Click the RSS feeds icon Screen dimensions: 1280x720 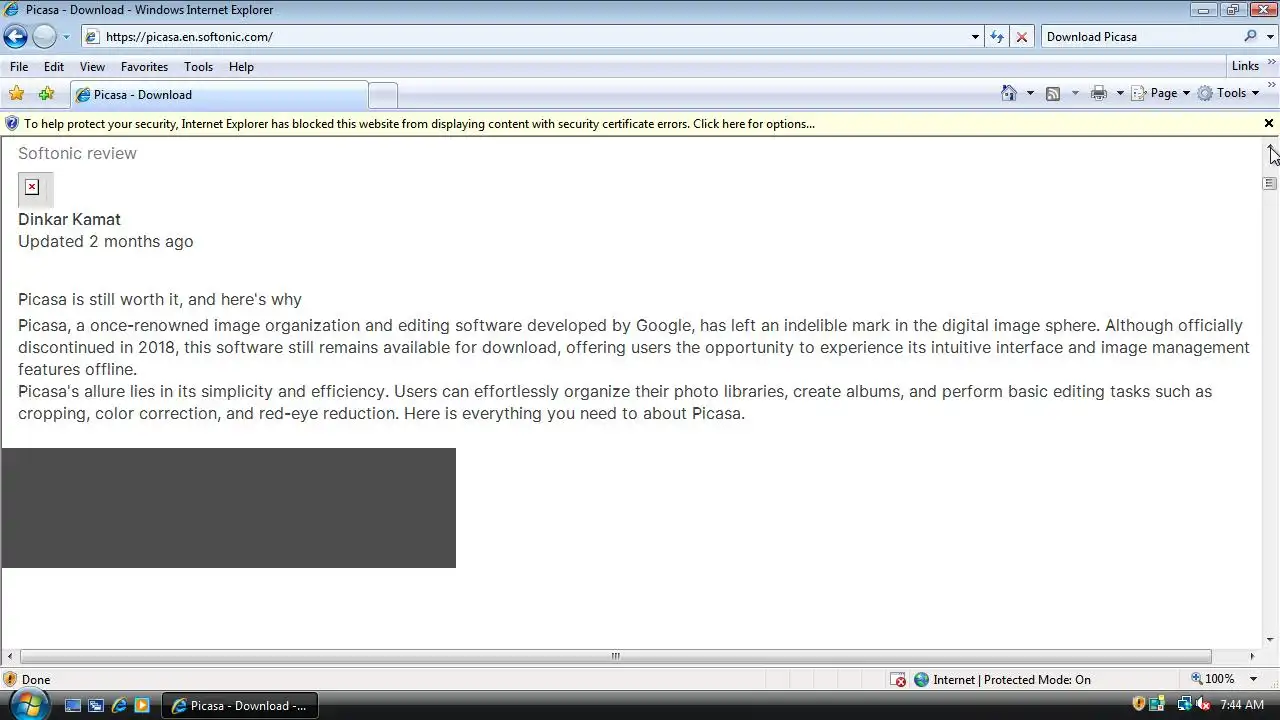(x=1053, y=93)
